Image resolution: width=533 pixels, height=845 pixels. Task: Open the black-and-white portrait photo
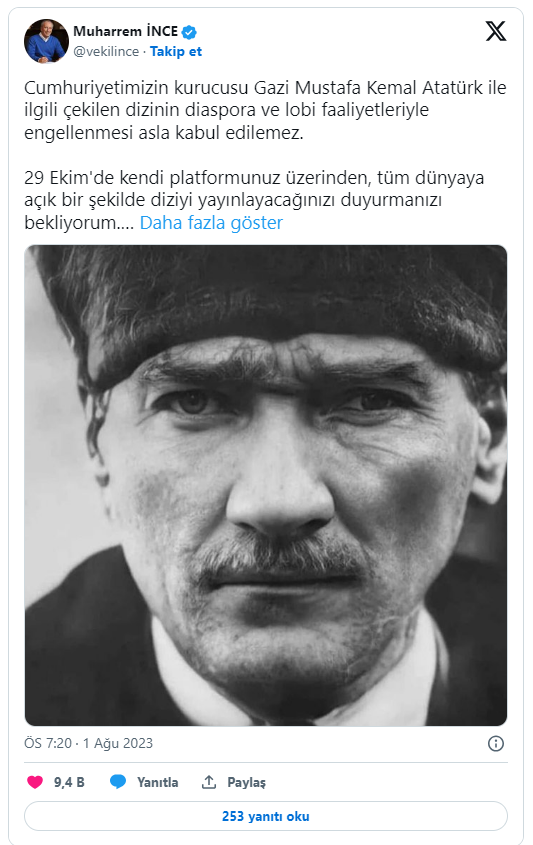pos(266,485)
